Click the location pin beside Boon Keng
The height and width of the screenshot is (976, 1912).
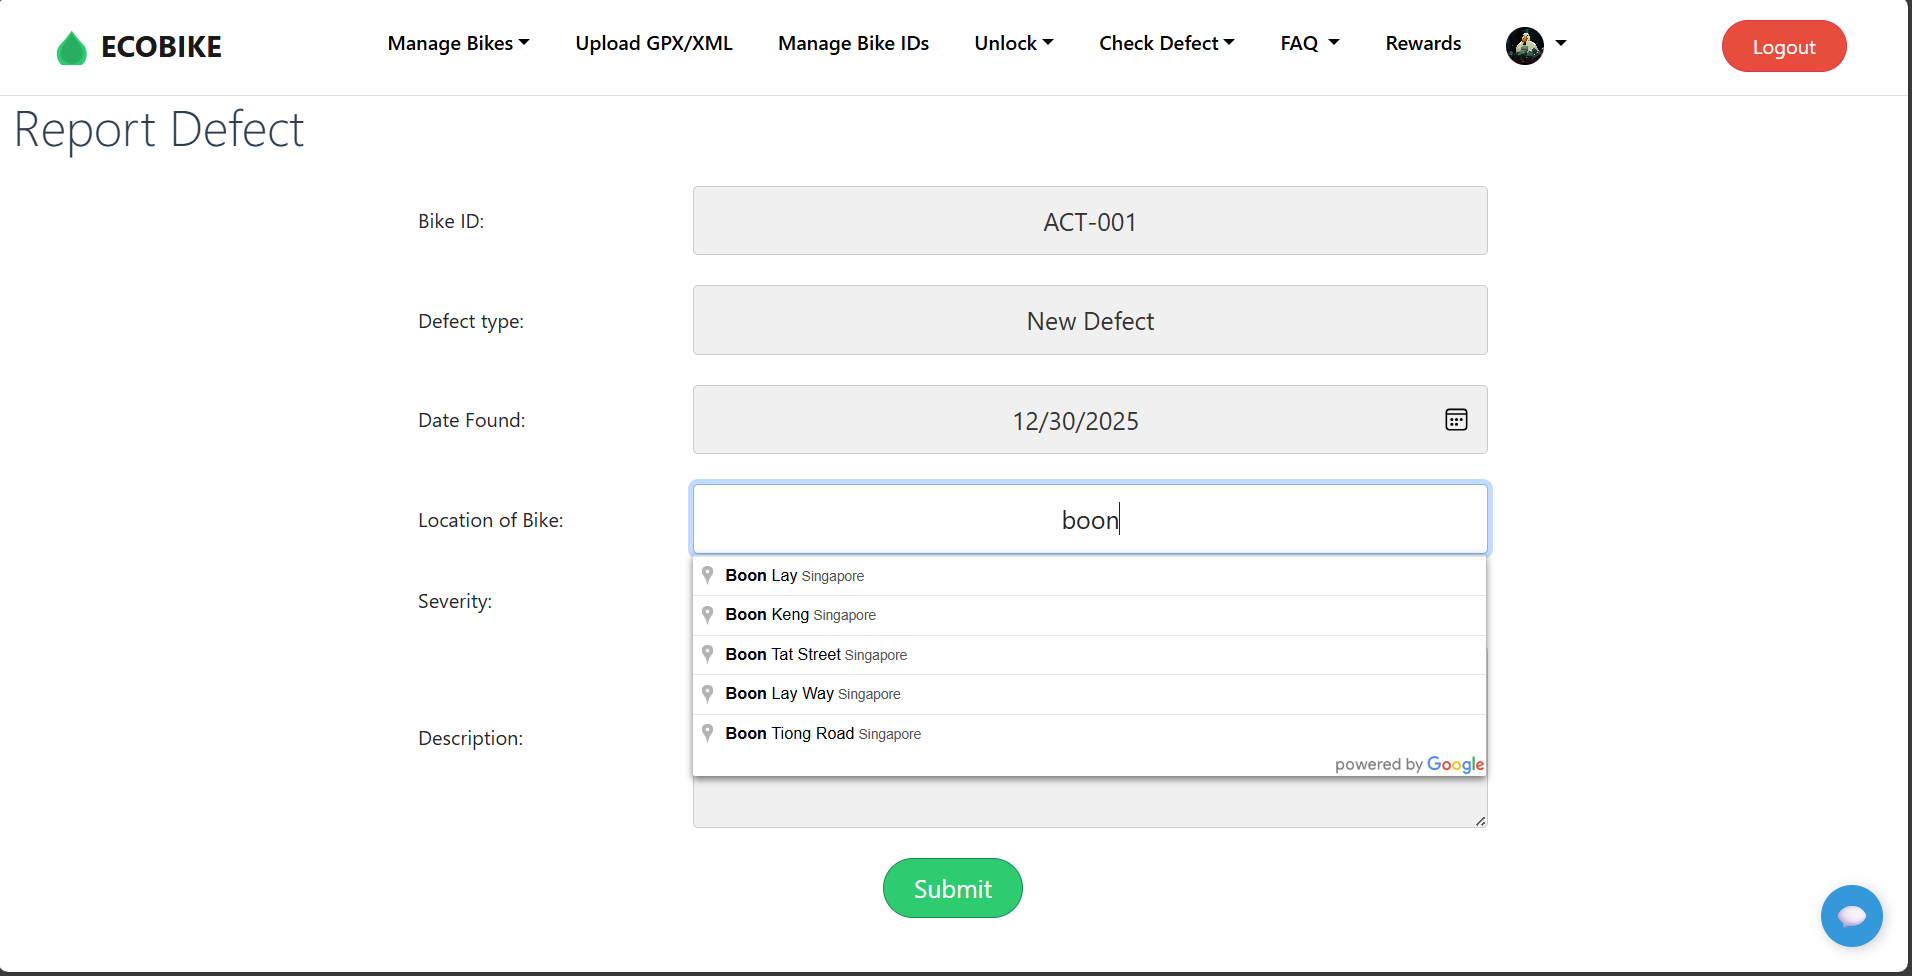(707, 614)
